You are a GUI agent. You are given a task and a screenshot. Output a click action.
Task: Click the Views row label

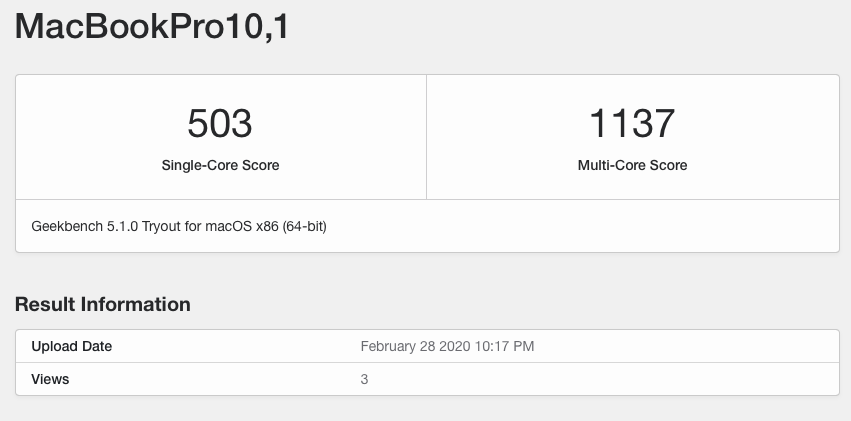coord(50,379)
